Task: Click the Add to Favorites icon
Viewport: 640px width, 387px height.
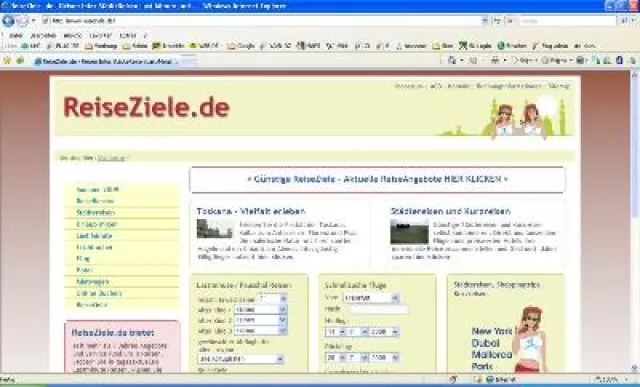Action: (20, 61)
